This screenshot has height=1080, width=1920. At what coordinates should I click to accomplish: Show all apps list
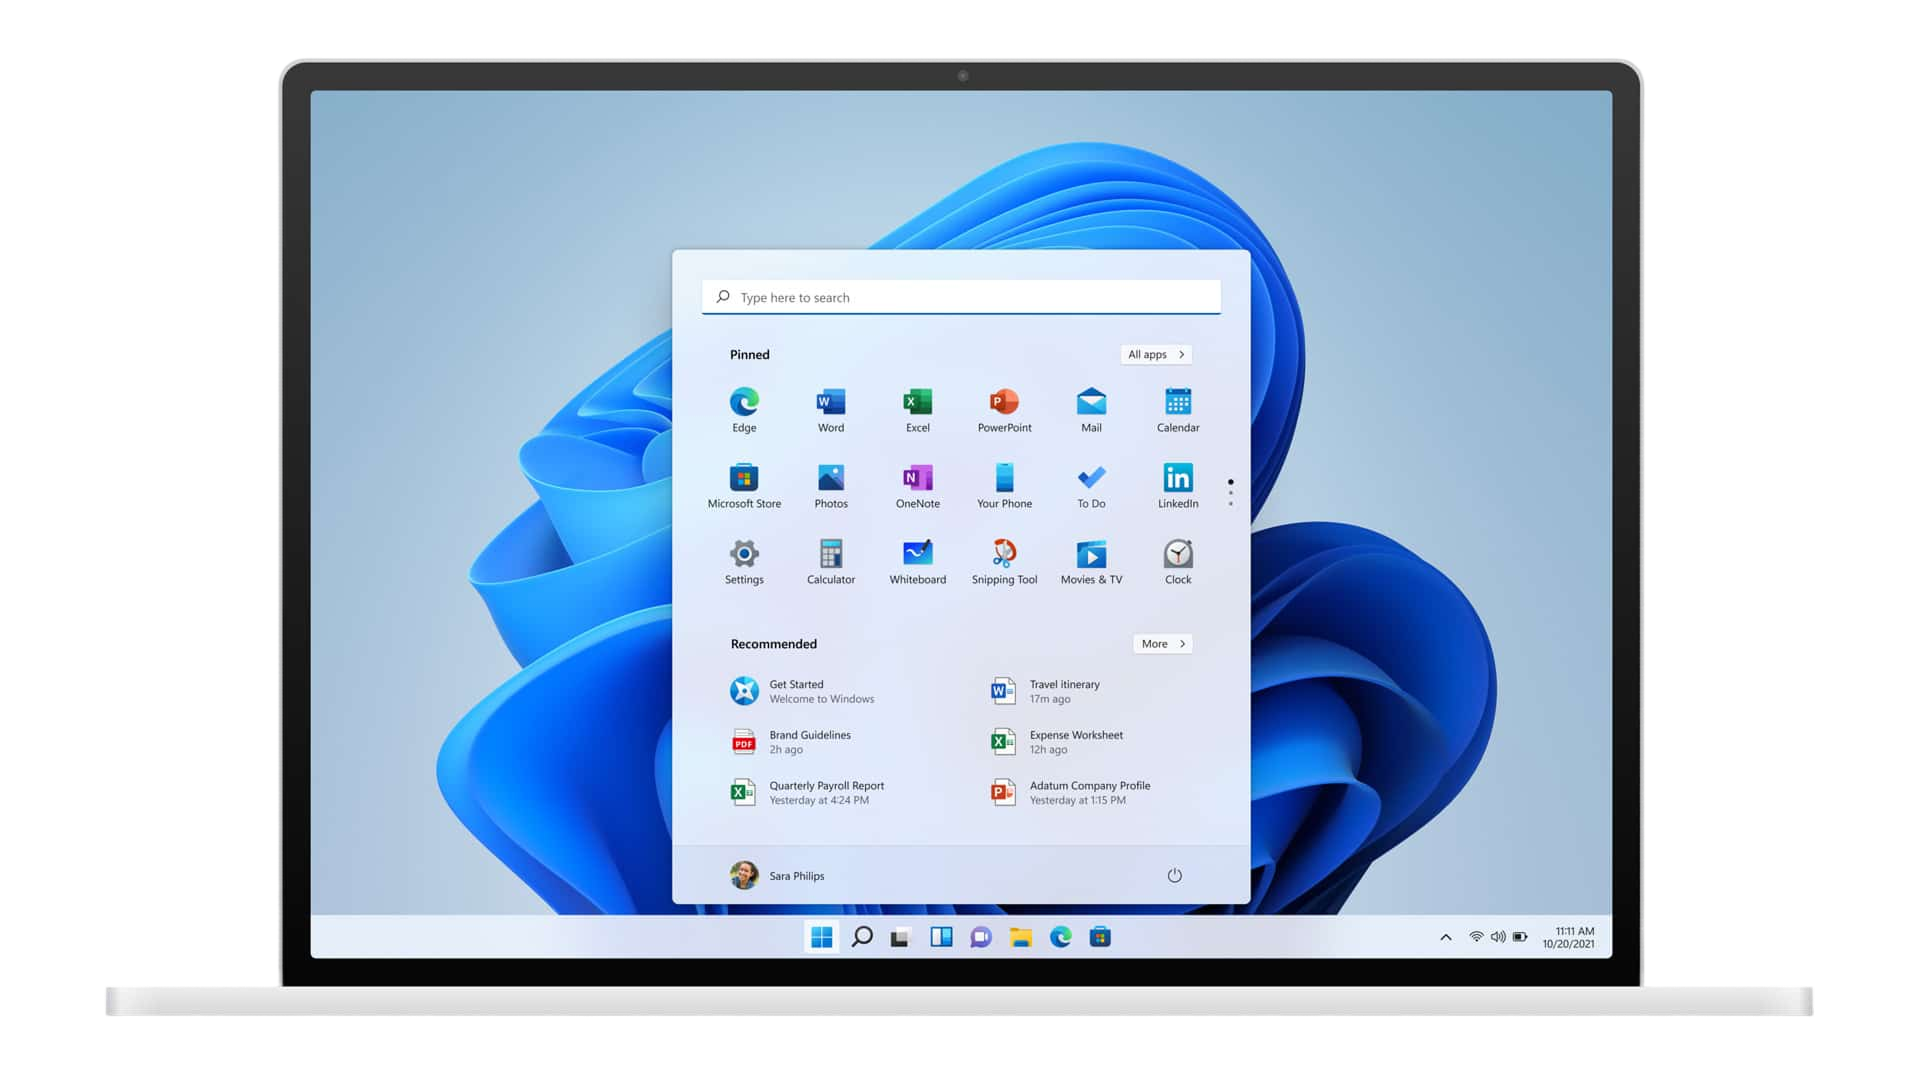[x=1156, y=354]
